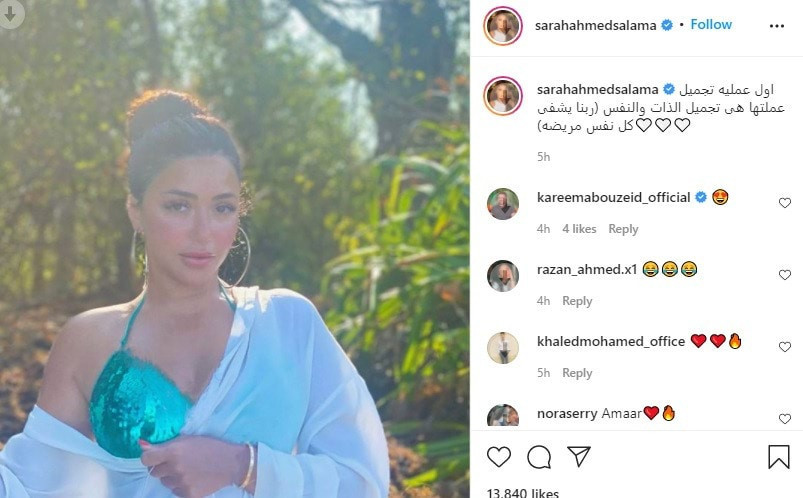Like noraserry's comment heart
The height and width of the screenshot is (498, 803).
785,419
